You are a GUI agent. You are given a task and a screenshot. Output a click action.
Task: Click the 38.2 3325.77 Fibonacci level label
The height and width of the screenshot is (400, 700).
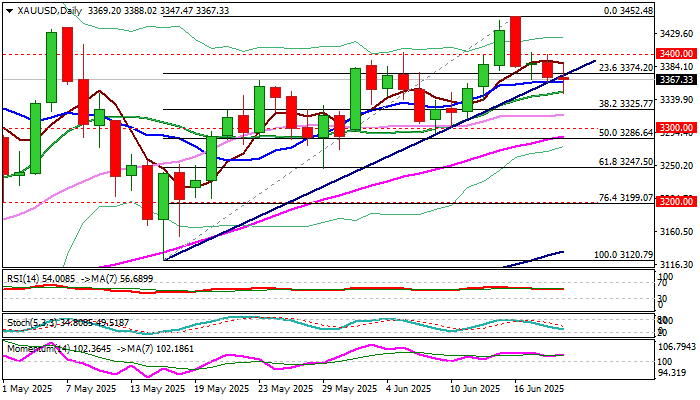tap(625, 104)
